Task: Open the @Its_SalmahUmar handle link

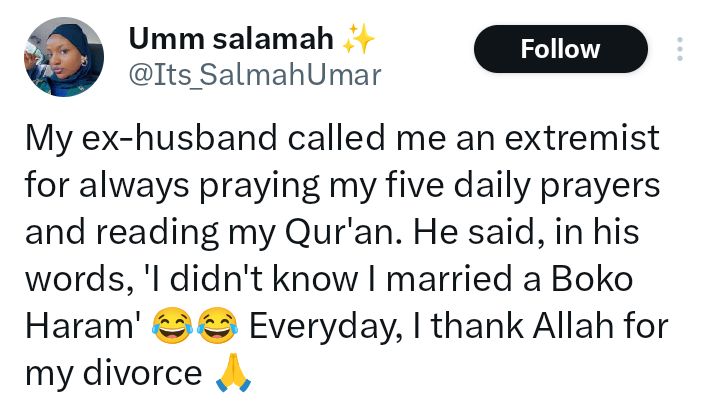Action: (254, 76)
